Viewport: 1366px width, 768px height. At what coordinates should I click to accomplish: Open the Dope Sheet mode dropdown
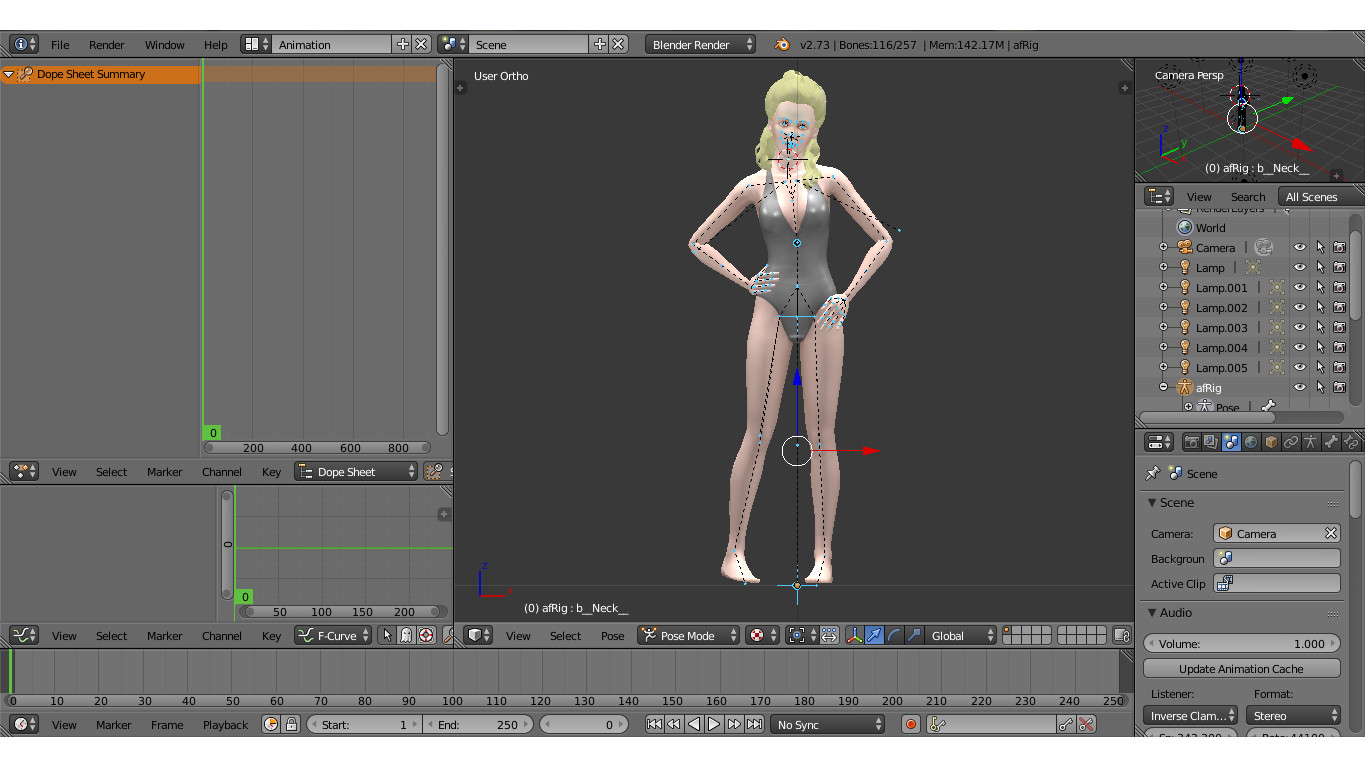pyautogui.click(x=356, y=471)
